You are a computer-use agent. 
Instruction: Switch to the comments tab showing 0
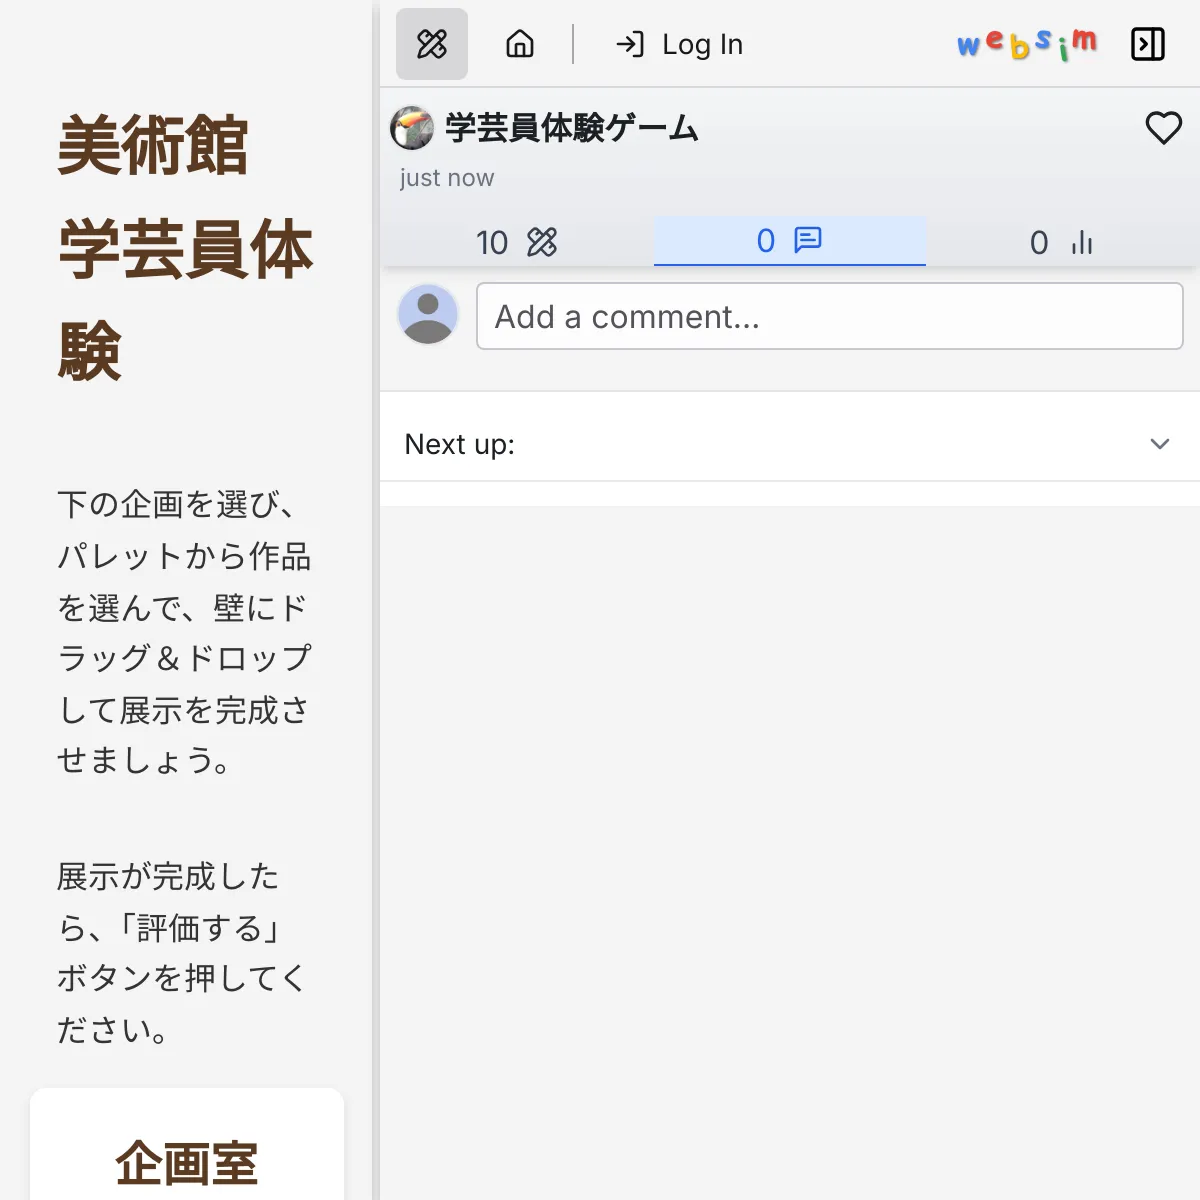pos(789,241)
